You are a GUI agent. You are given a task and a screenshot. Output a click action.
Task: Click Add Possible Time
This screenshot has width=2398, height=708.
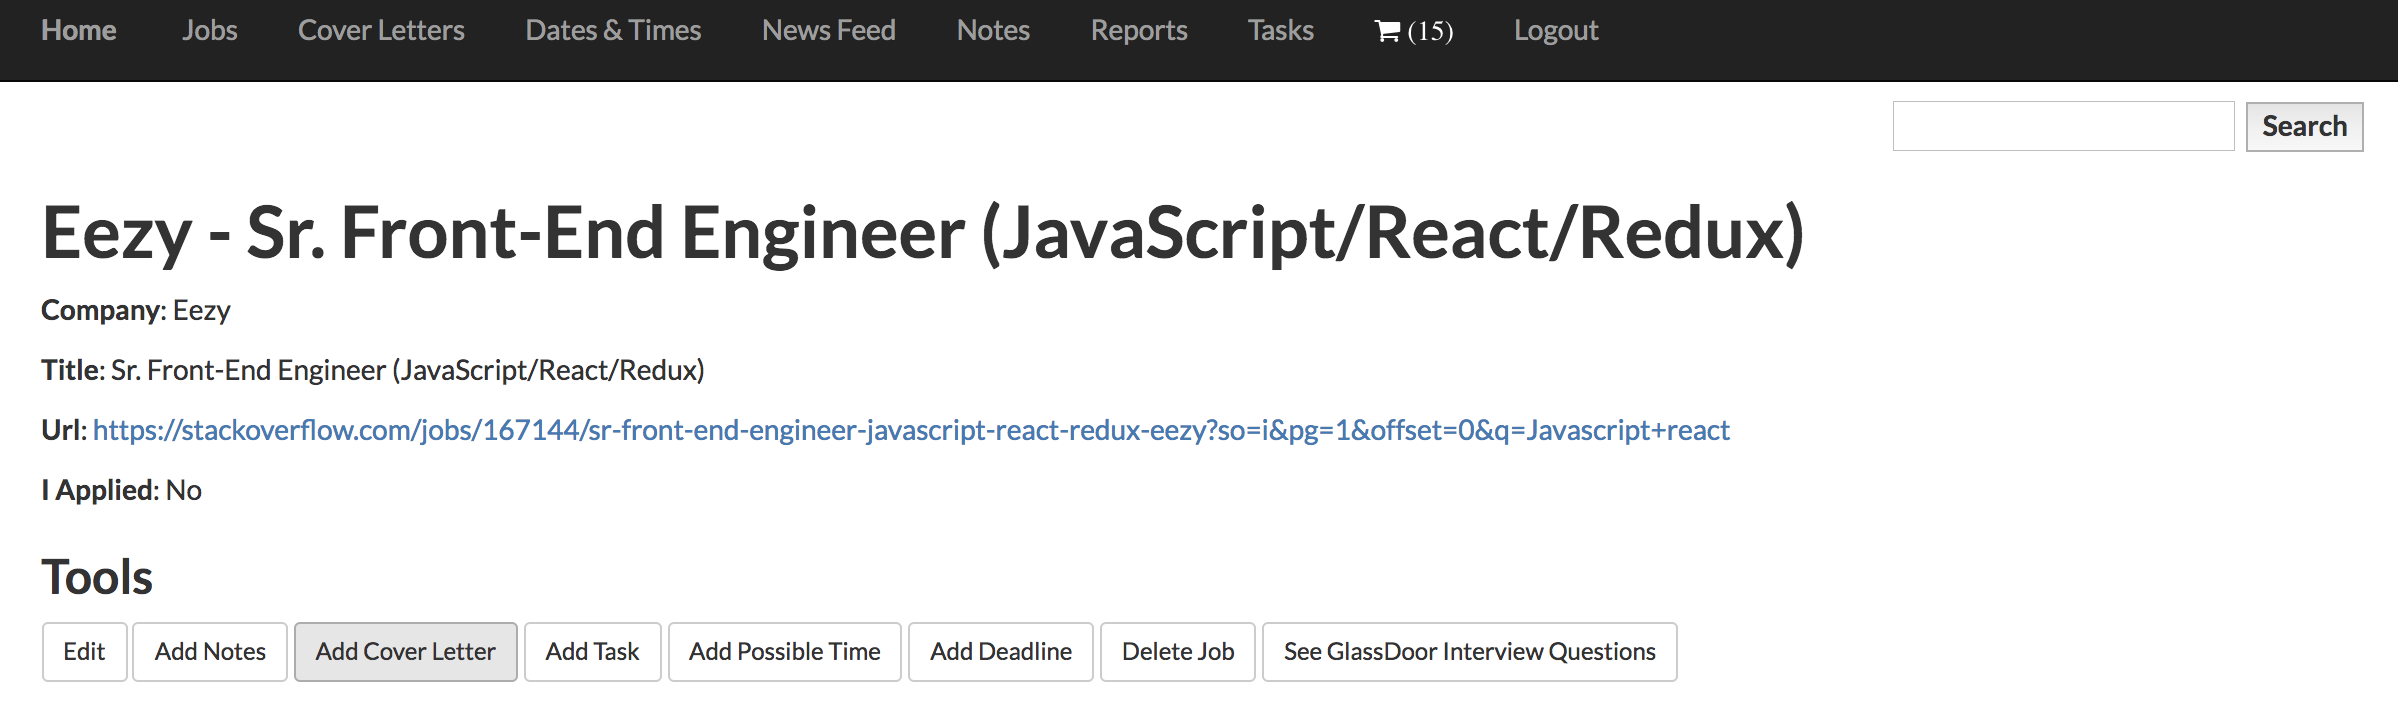tap(784, 652)
